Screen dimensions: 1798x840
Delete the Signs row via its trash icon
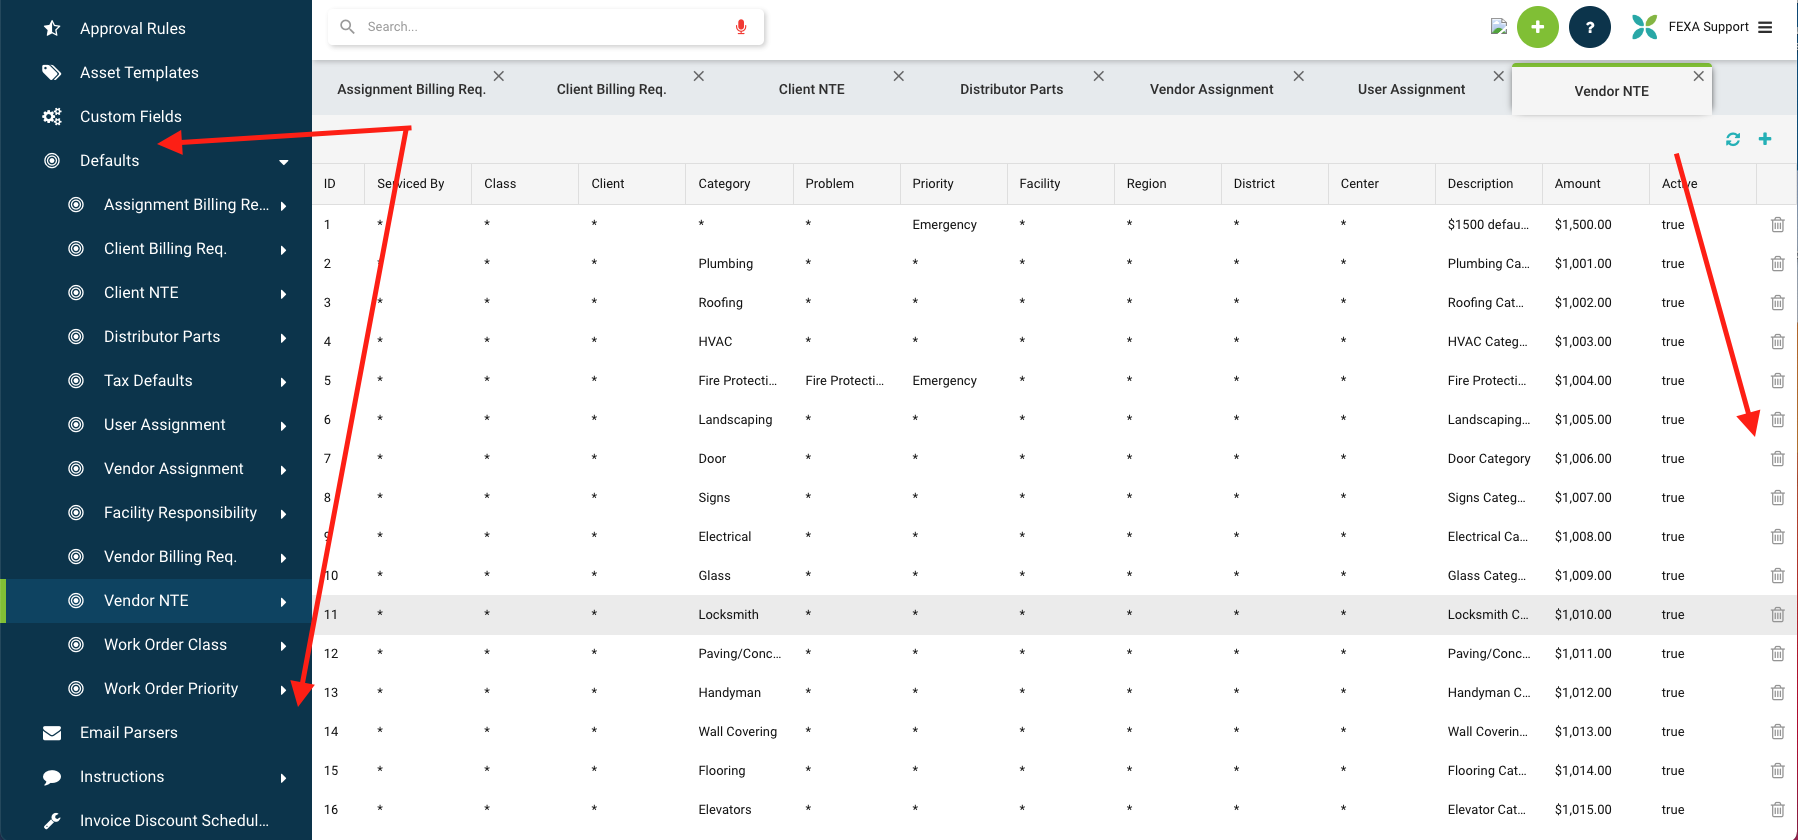coord(1778,498)
